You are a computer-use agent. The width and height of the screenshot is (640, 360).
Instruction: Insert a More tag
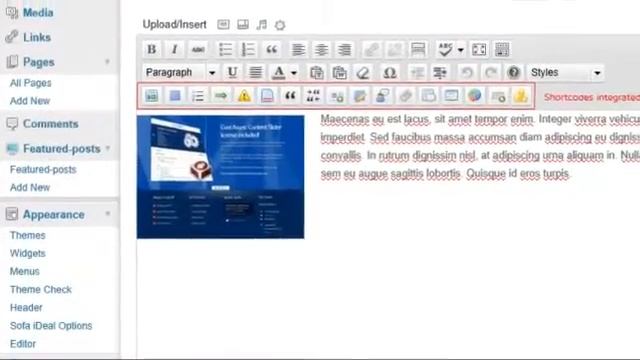[x=418, y=49]
